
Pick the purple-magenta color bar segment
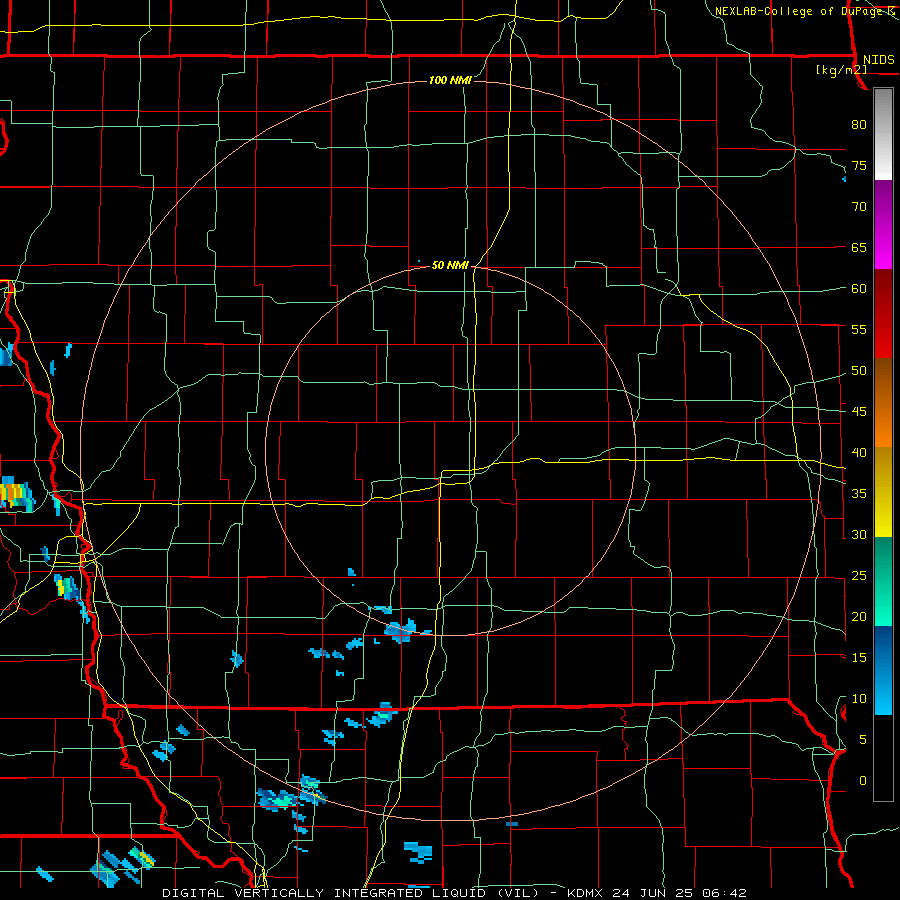[883, 225]
